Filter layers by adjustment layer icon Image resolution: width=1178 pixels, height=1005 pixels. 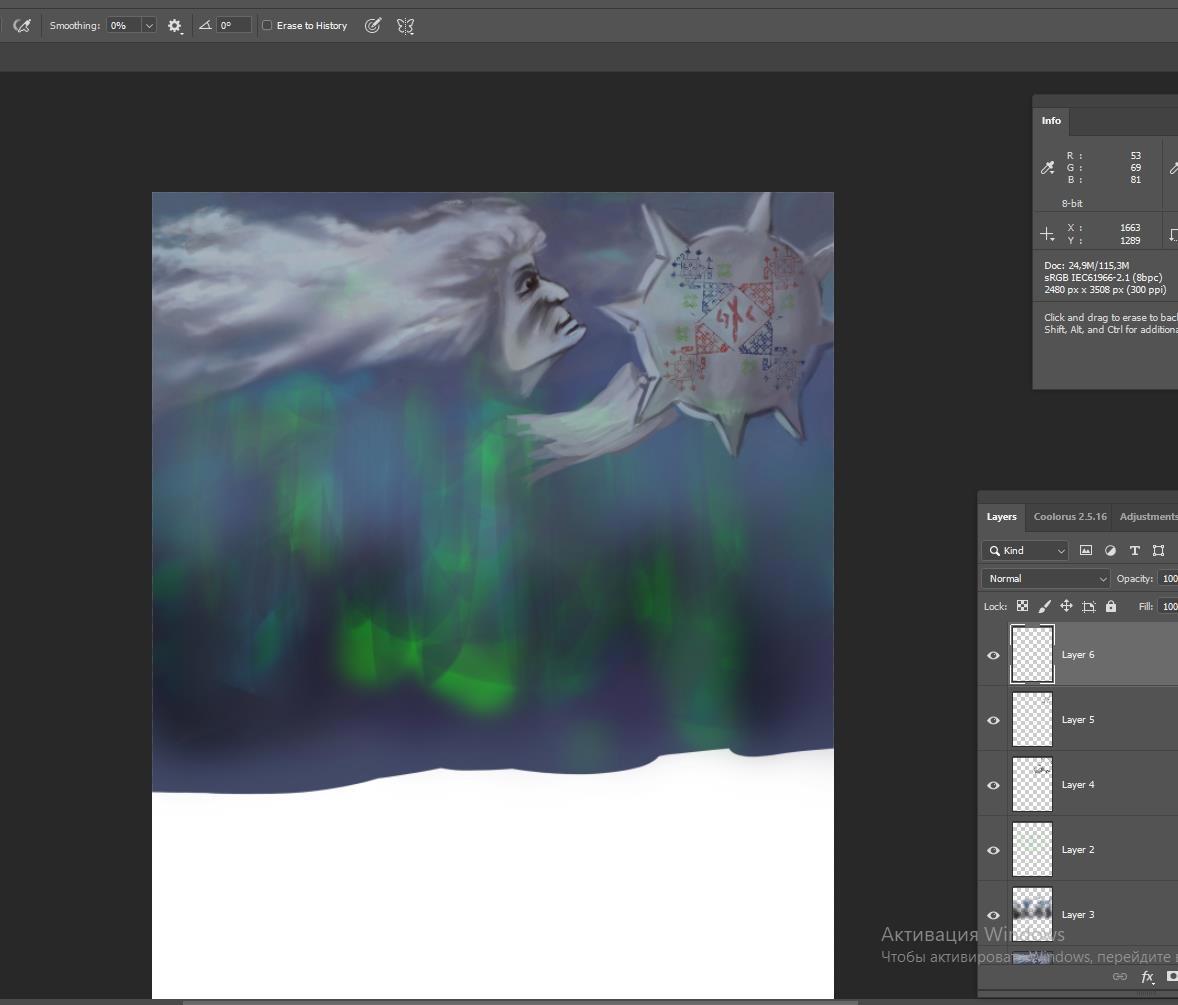1110,551
